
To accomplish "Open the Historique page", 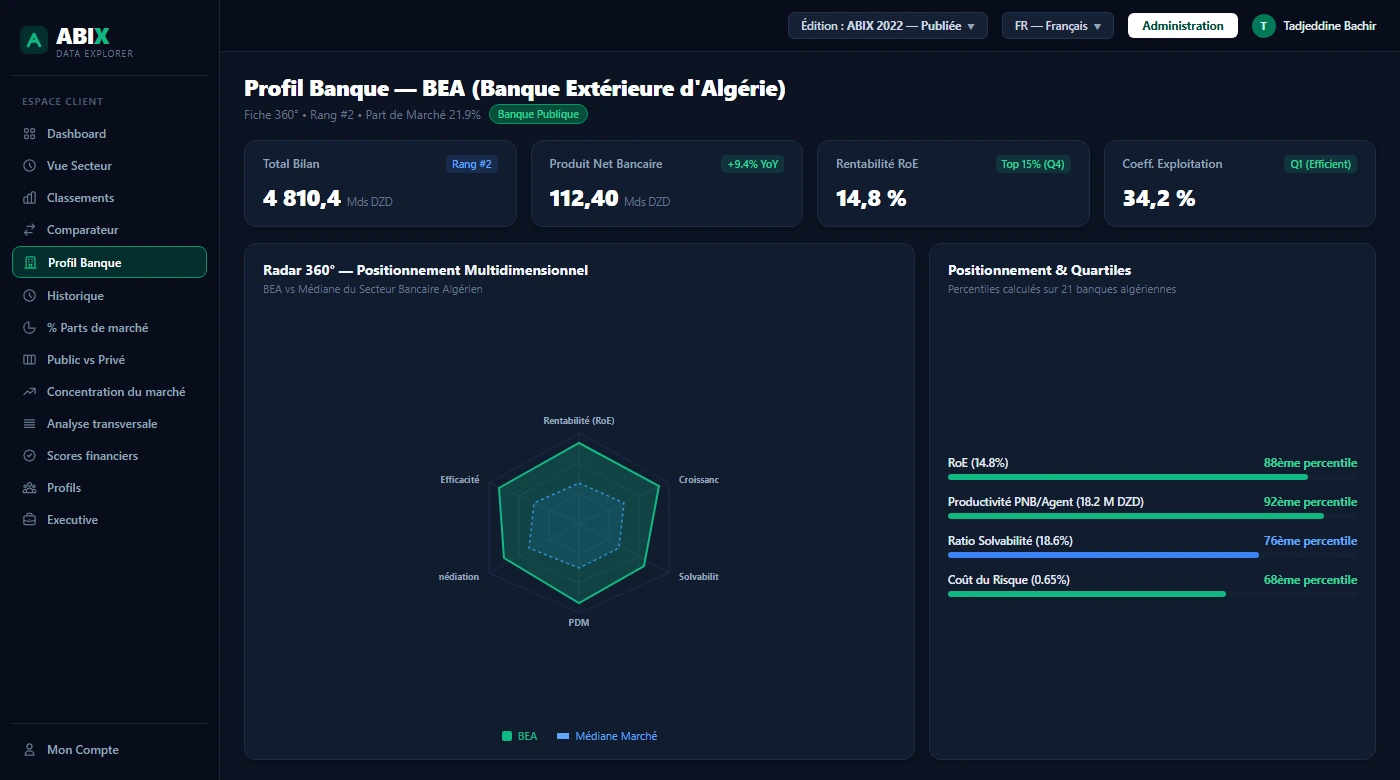I will pyautogui.click(x=110, y=296).
